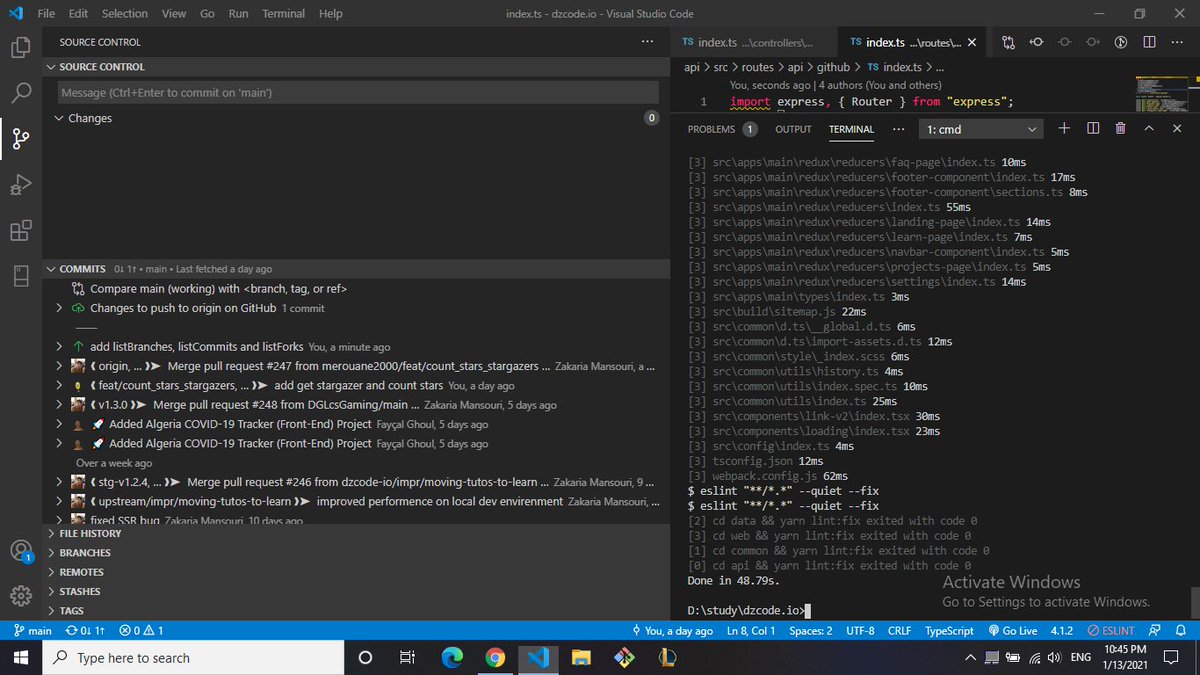Click the terminal scrollbar thumb

tap(1193, 602)
